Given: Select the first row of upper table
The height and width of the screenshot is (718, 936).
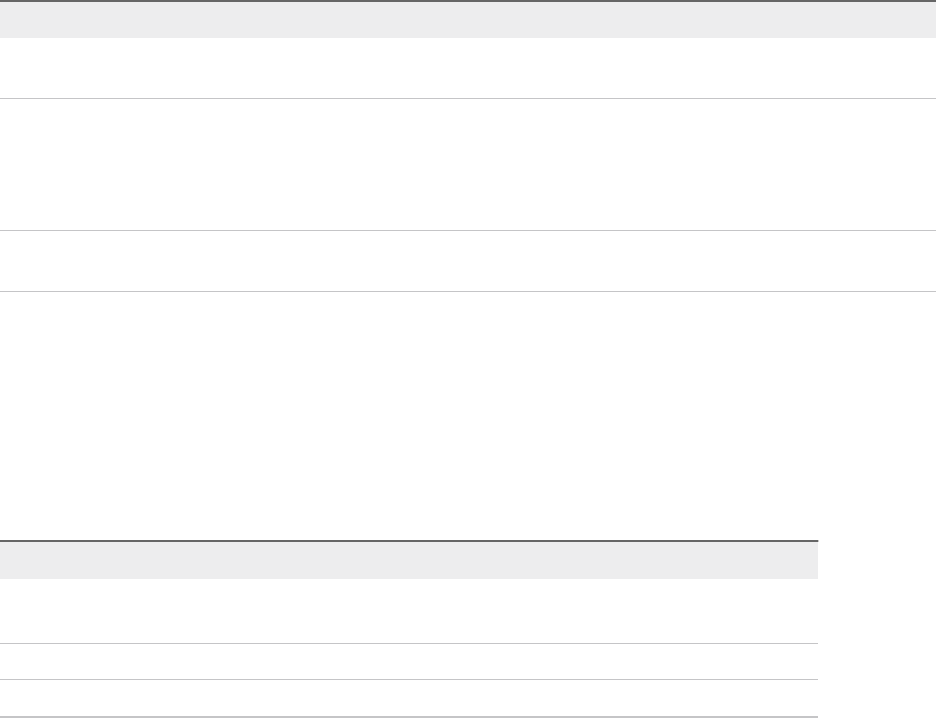Looking at the screenshot, I should click(x=468, y=68).
